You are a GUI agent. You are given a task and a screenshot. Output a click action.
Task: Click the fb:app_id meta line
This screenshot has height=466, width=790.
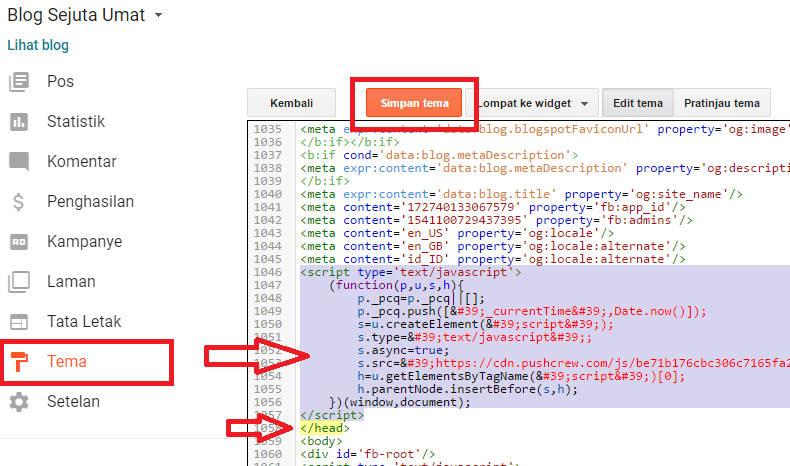pos(493,208)
